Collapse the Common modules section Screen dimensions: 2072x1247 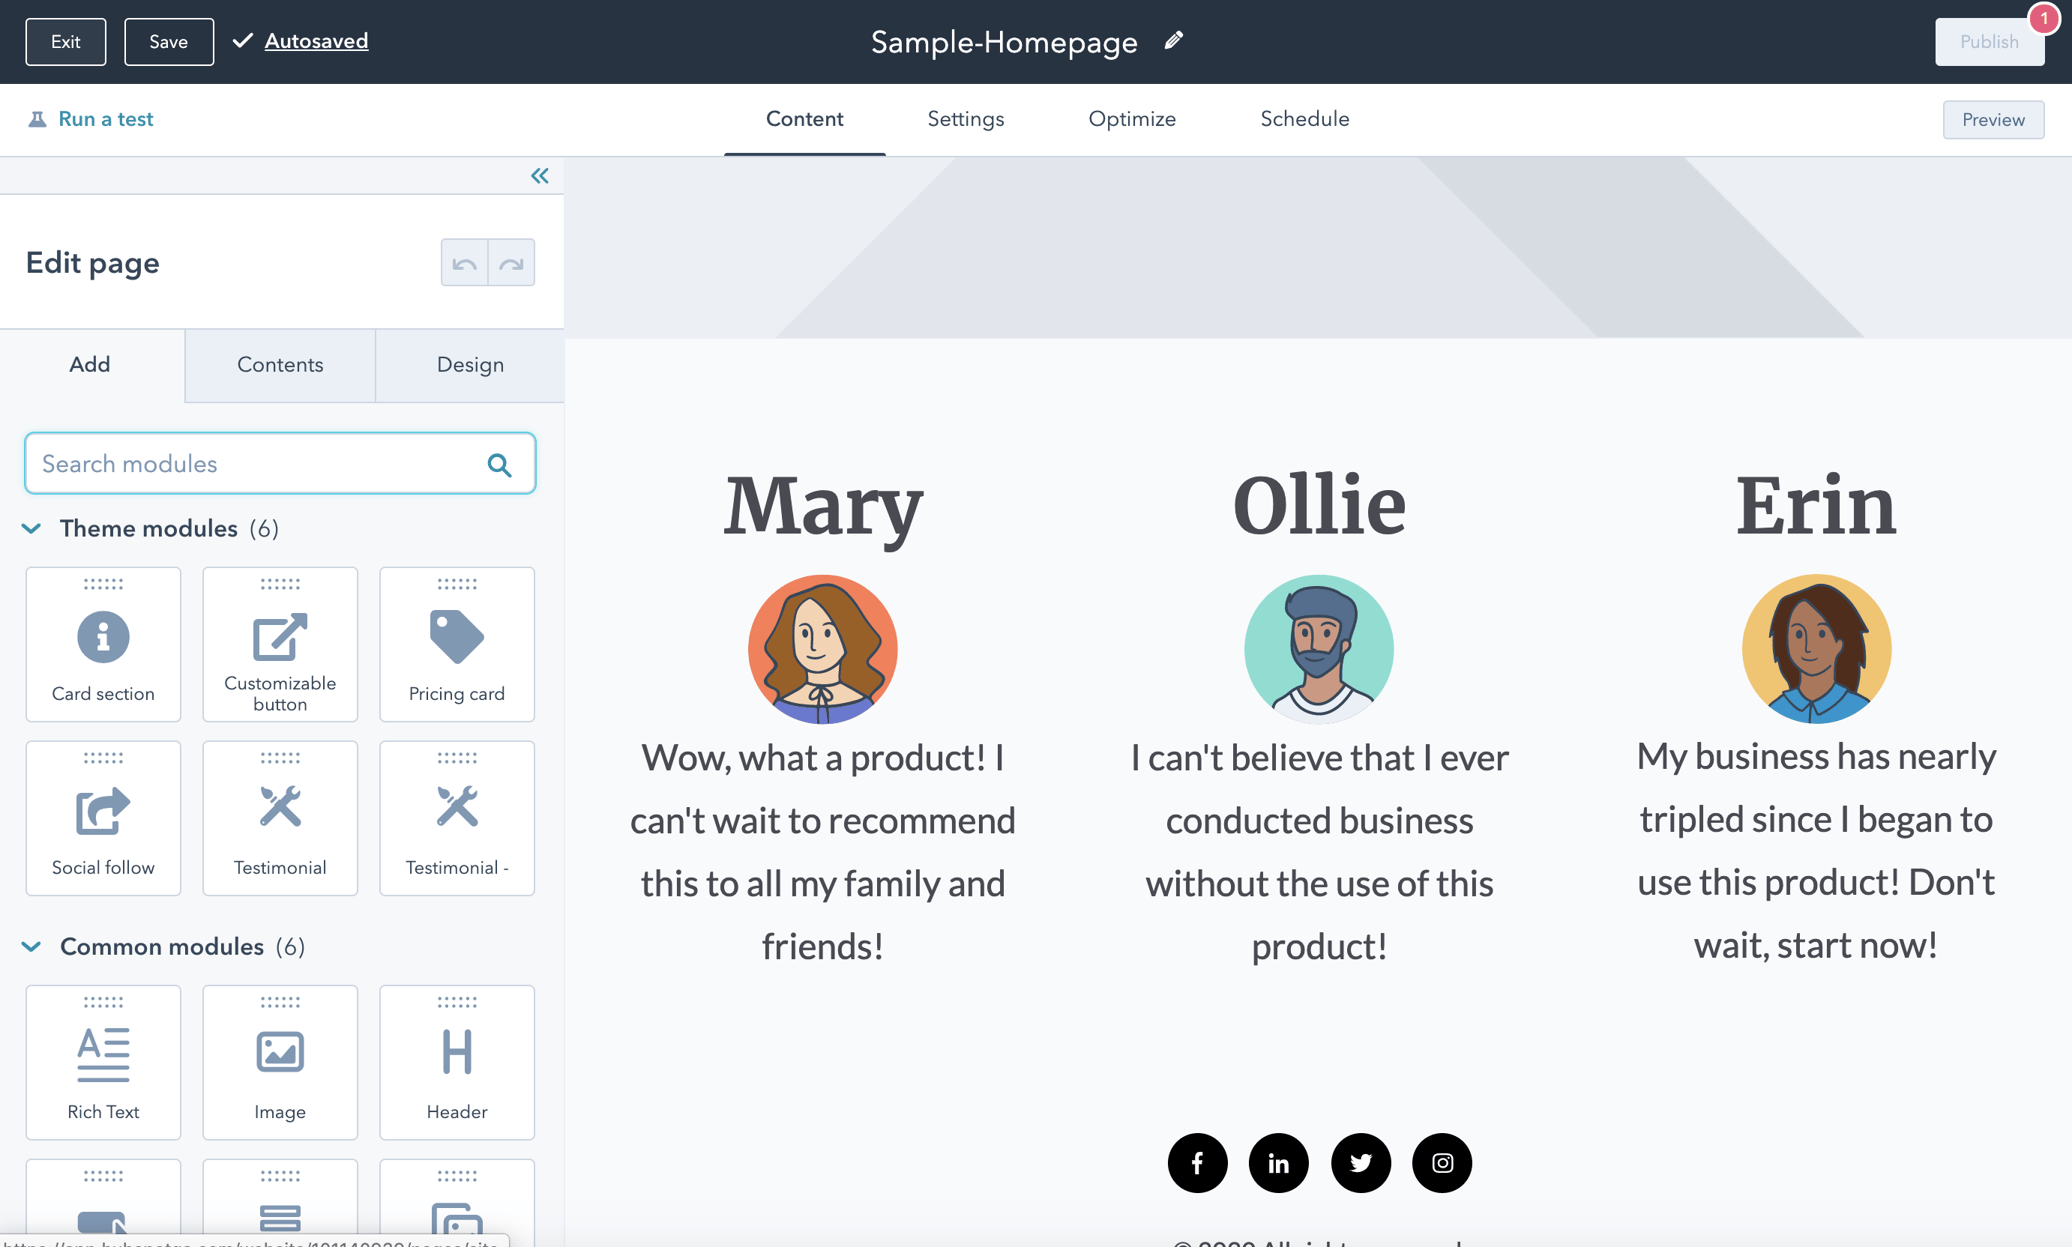point(32,947)
